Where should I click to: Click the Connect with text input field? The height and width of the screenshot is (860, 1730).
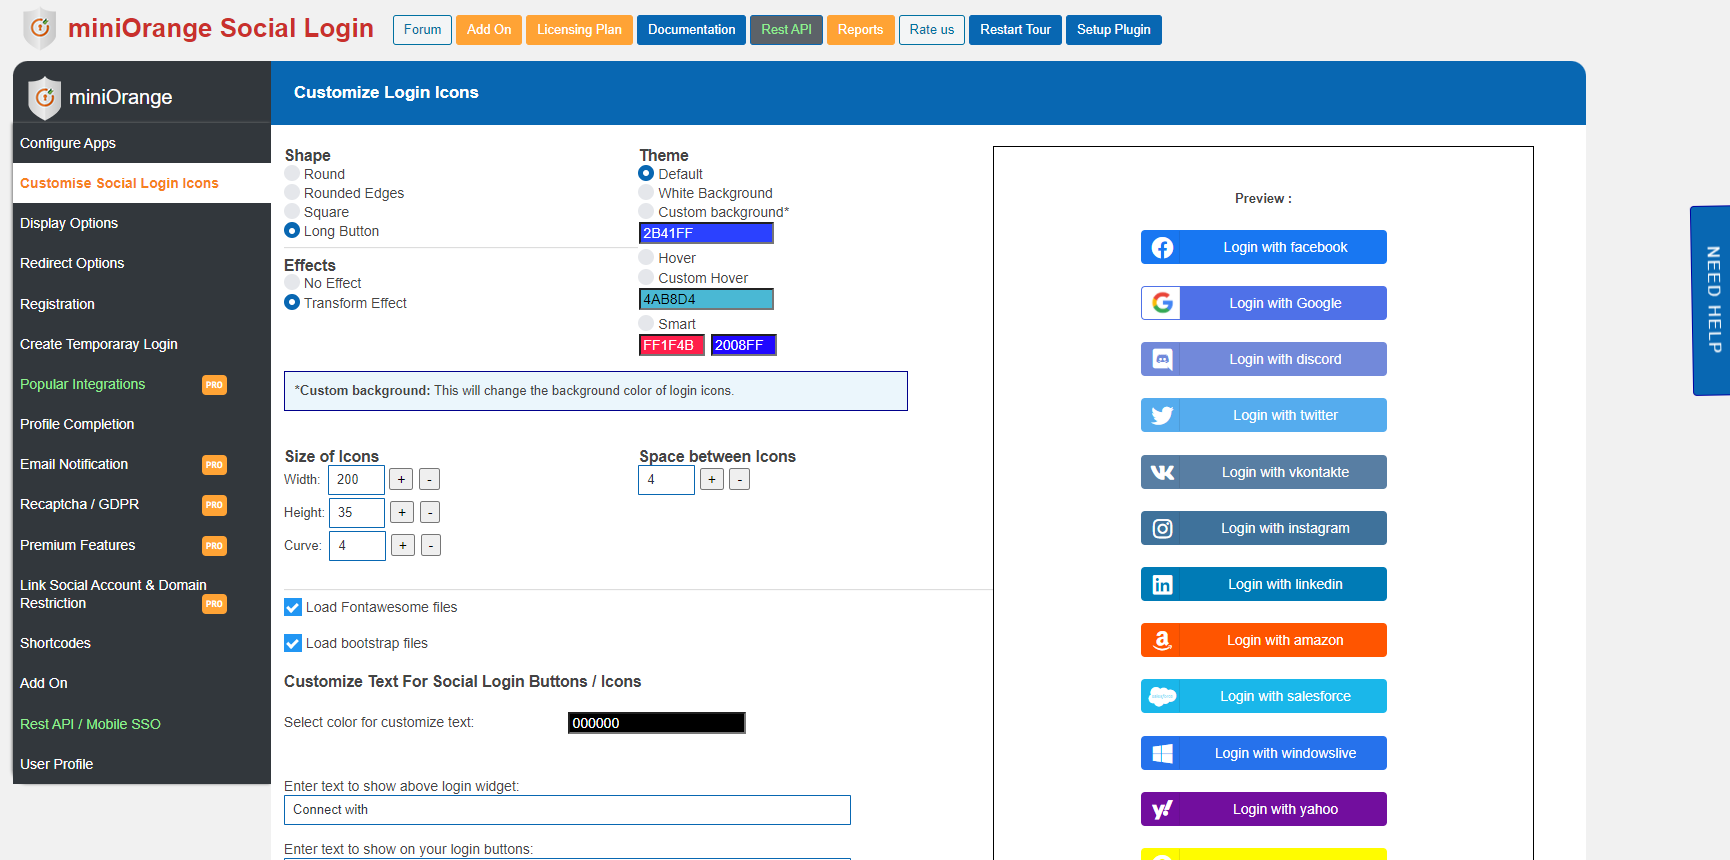(x=567, y=810)
